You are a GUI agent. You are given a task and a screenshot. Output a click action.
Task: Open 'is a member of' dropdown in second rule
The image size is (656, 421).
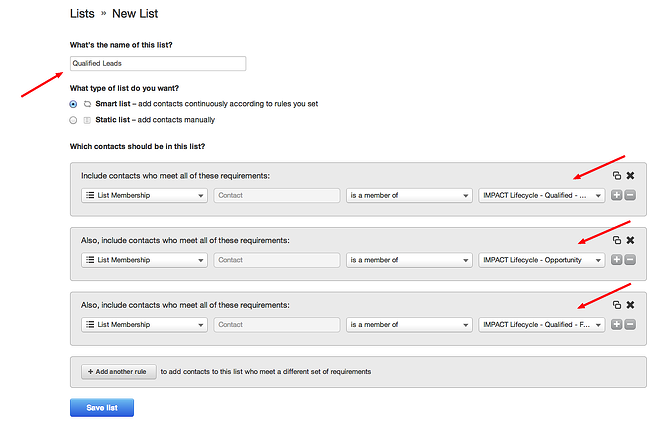click(409, 260)
